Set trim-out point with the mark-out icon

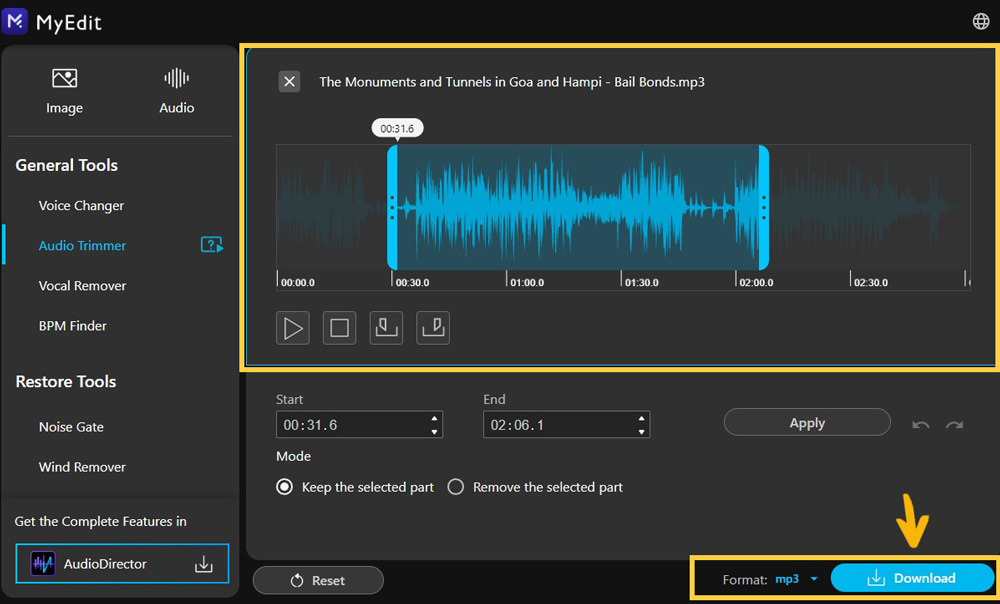[x=433, y=327]
